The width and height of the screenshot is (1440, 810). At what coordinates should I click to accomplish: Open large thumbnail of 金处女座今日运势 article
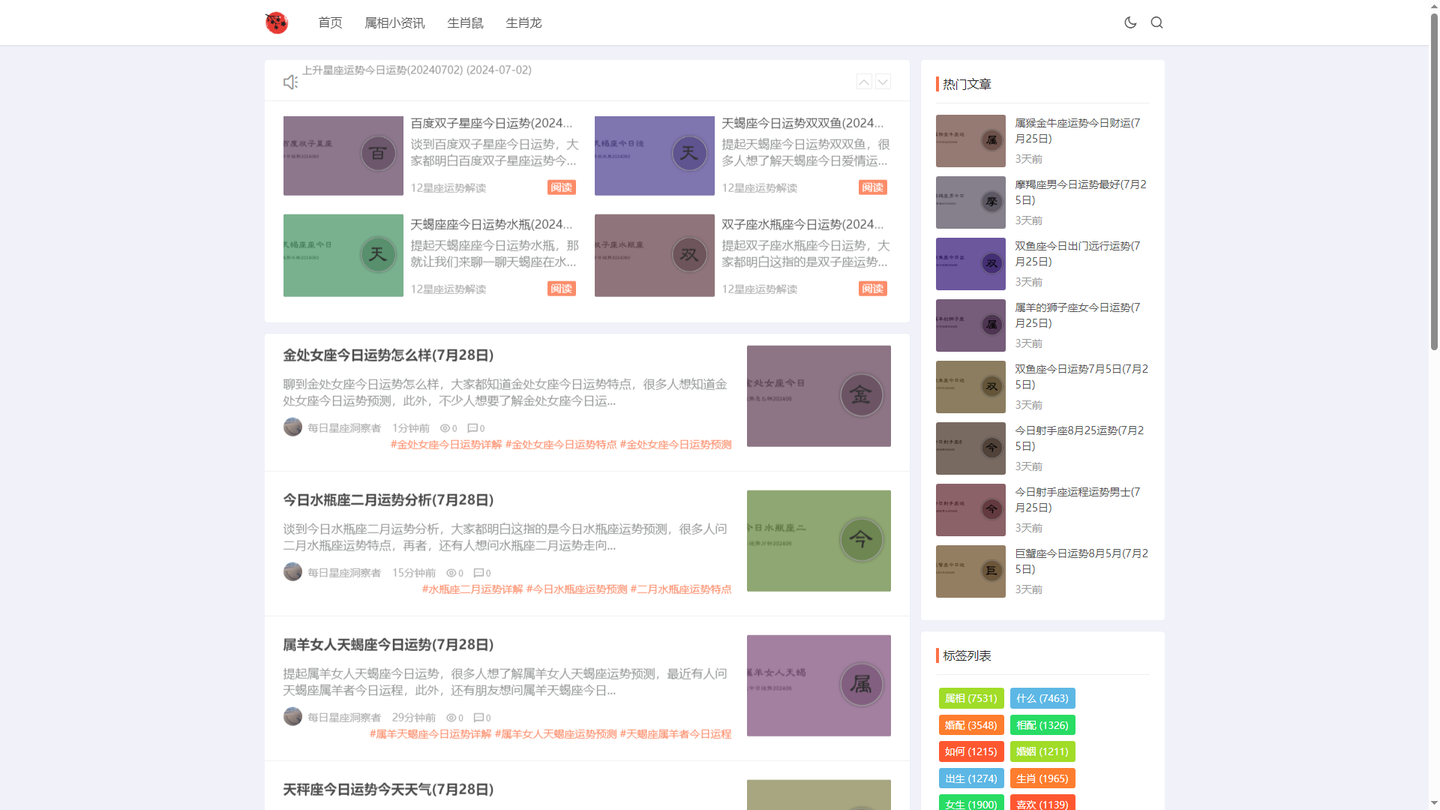819,396
